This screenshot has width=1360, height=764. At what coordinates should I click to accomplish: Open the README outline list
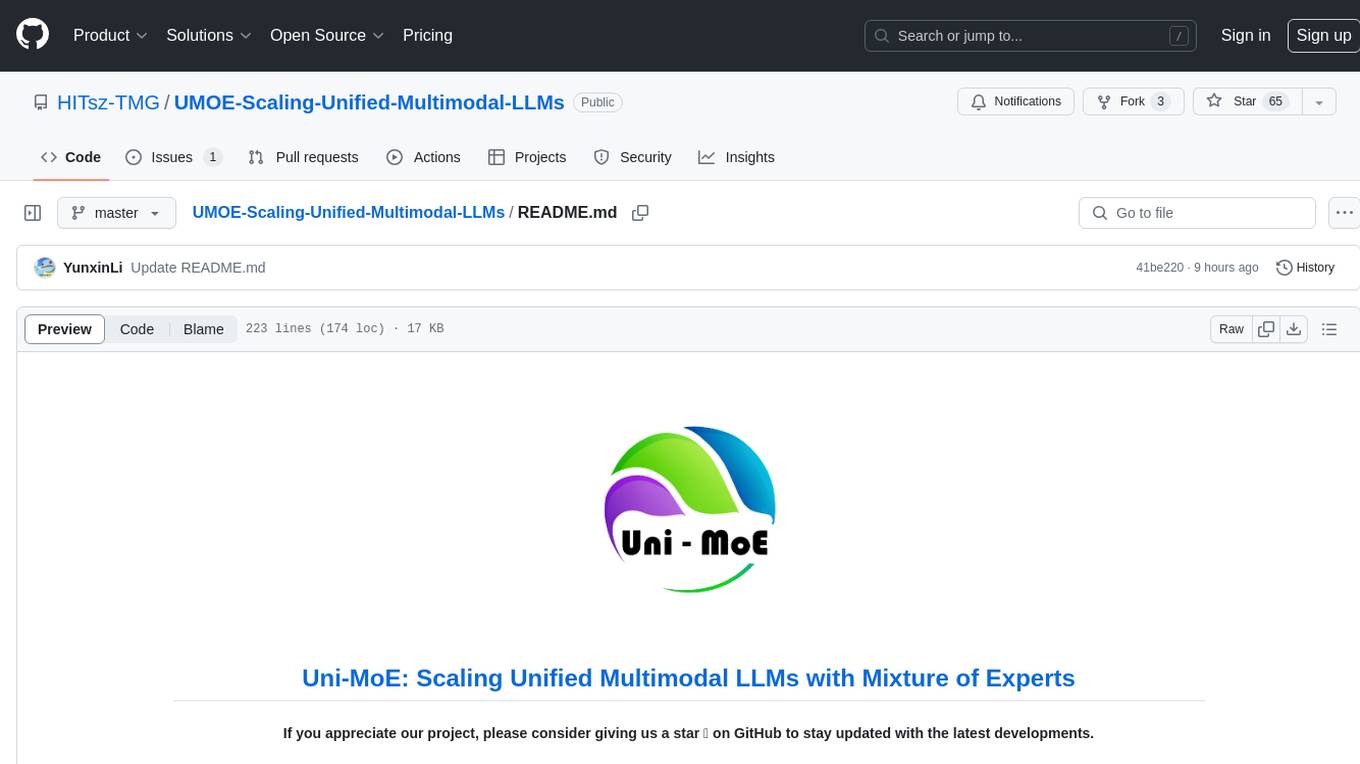1329,329
